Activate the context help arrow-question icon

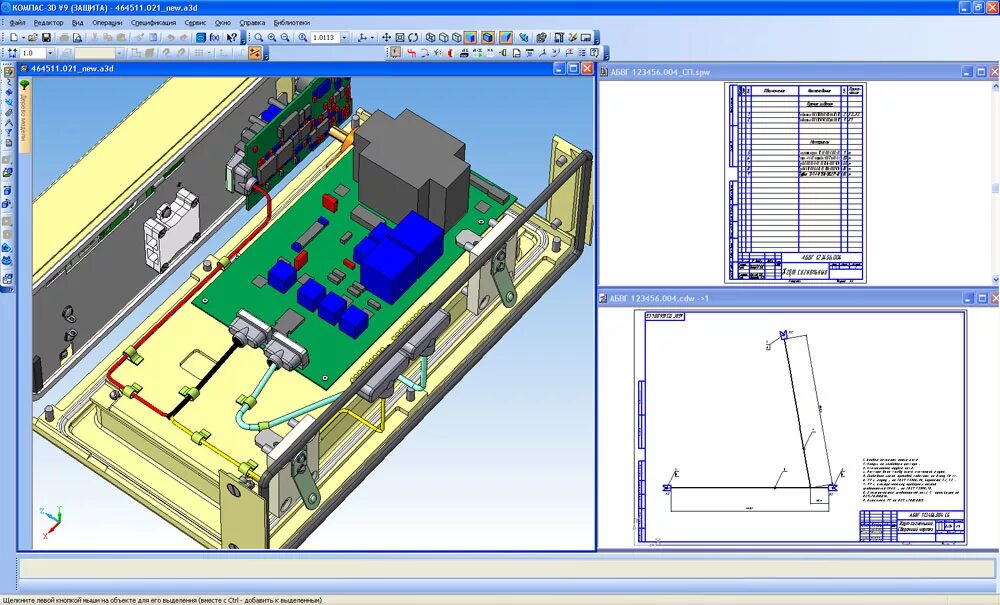(232, 38)
